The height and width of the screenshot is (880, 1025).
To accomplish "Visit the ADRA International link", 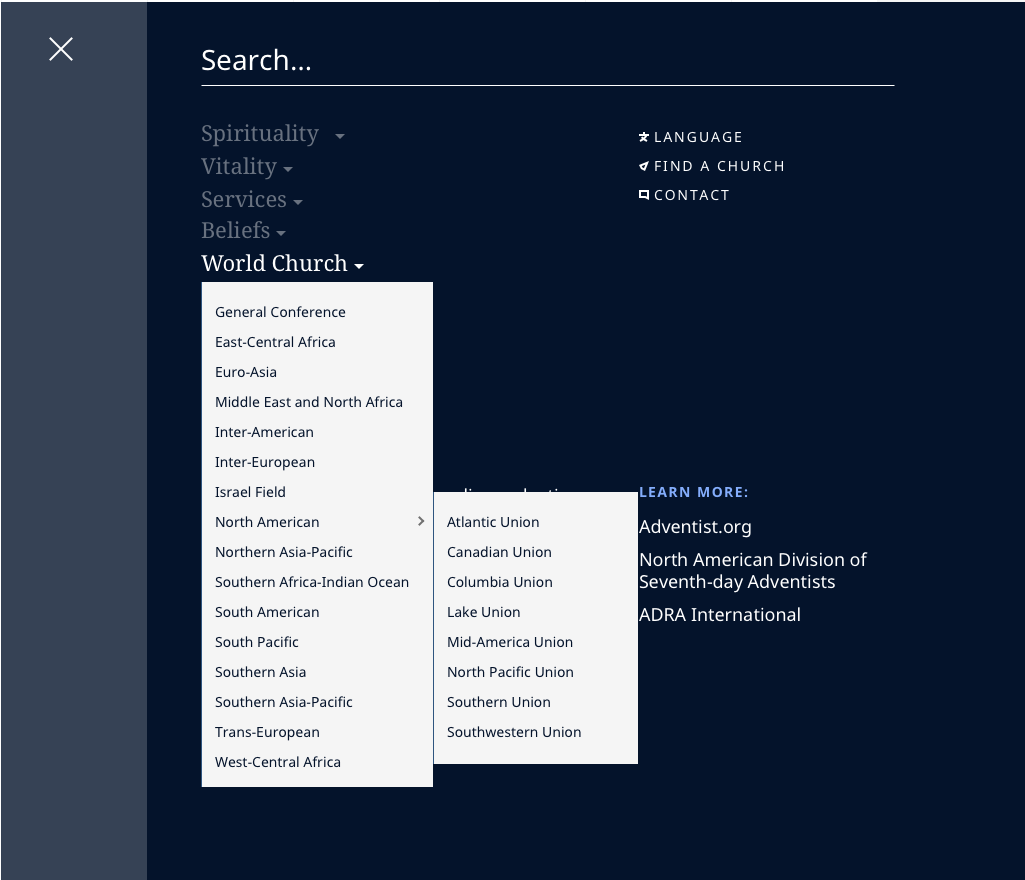I will [719, 614].
